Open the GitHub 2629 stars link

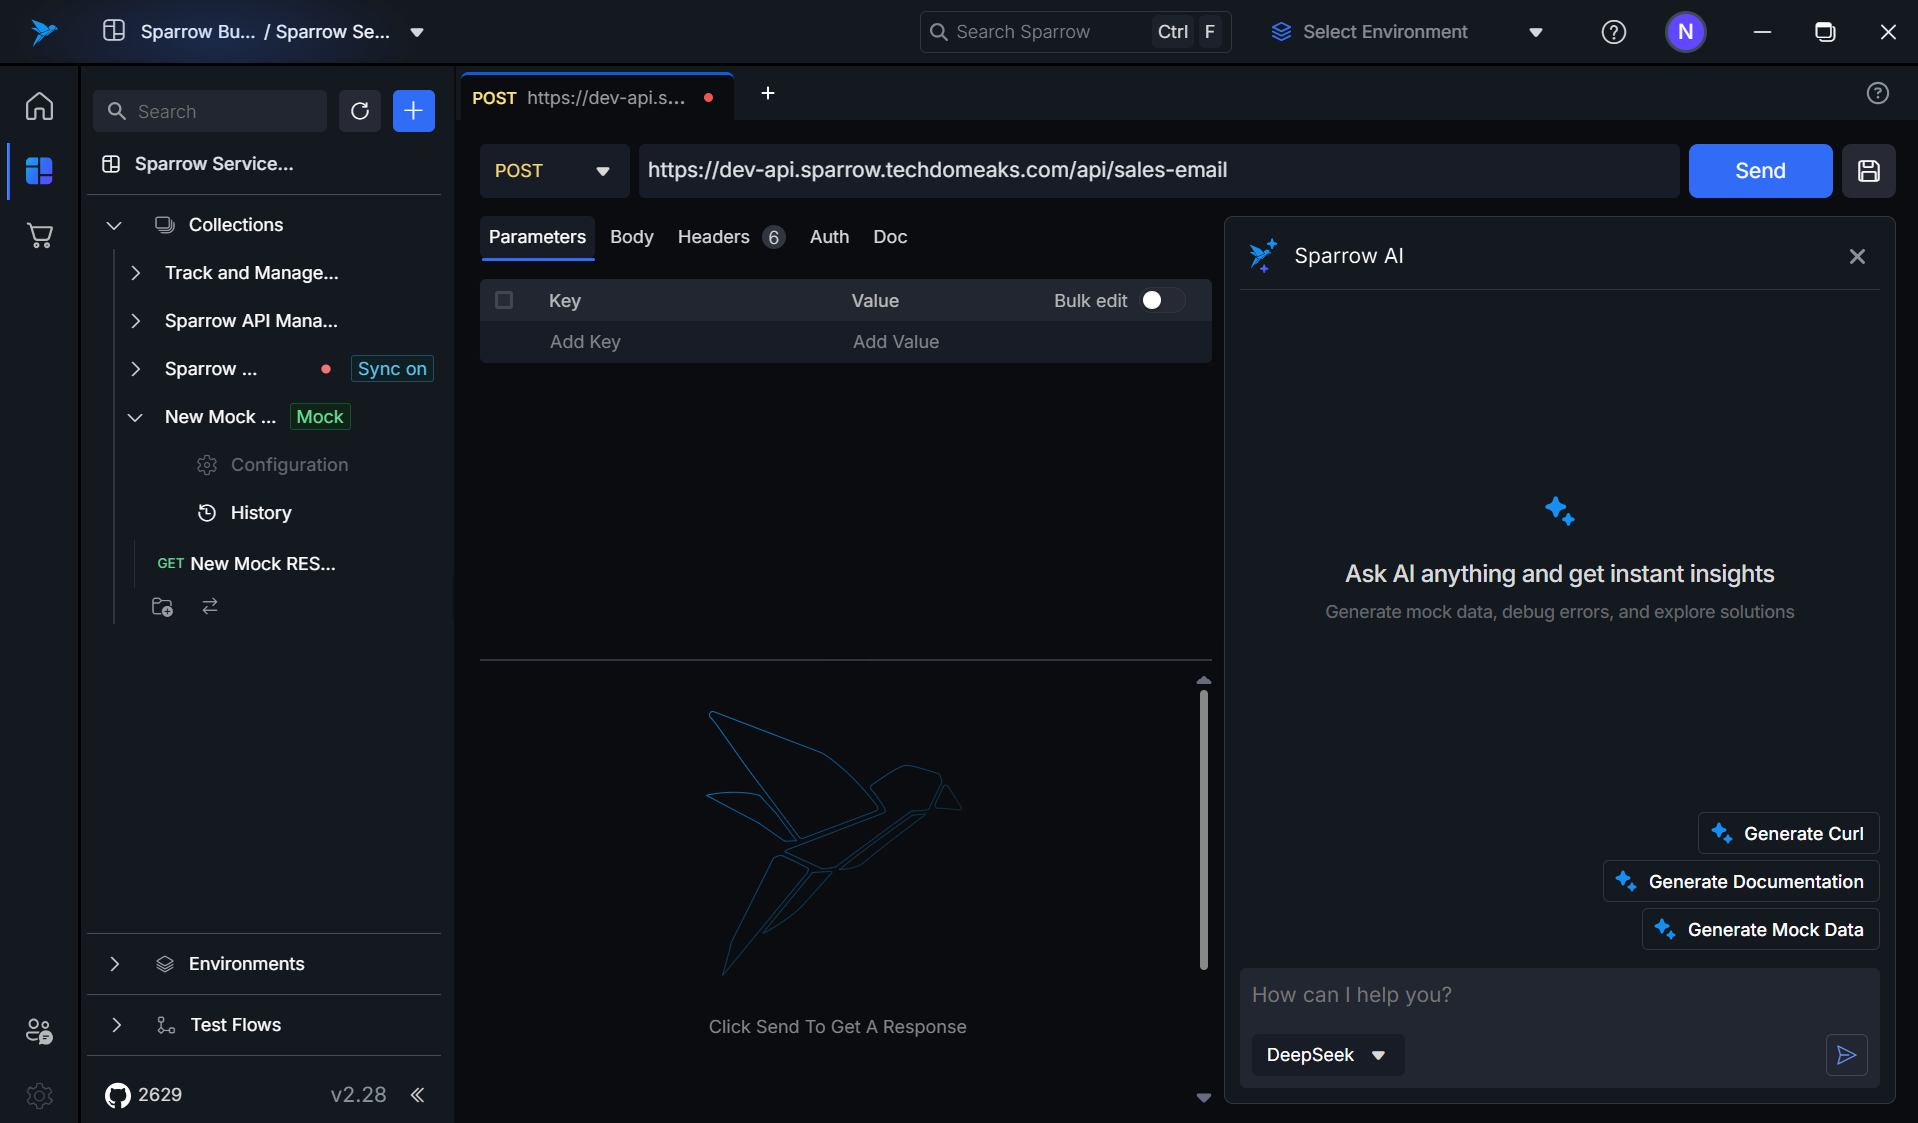point(144,1095)
